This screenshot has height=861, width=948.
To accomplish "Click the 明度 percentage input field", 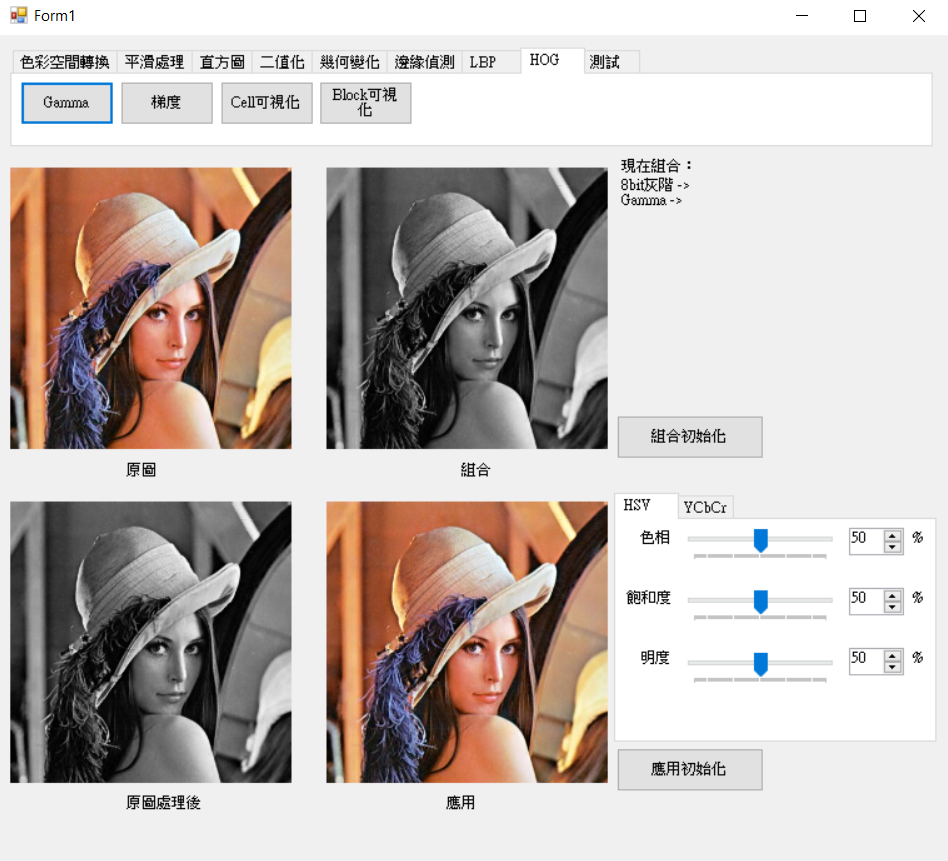I will (x=866, y=661).
